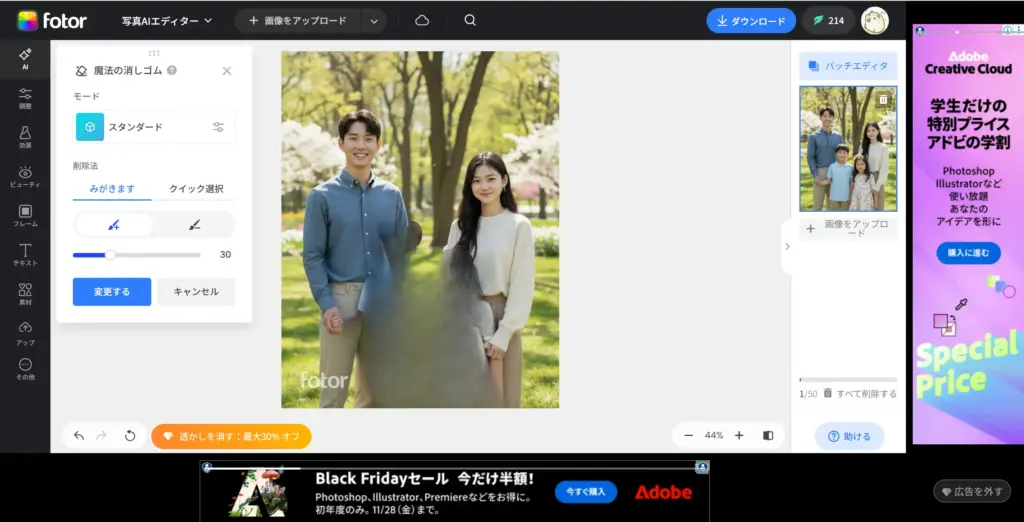1024x522 pixels.
Task: Open the Text tool in sidebar
Action: coord(25,254)
